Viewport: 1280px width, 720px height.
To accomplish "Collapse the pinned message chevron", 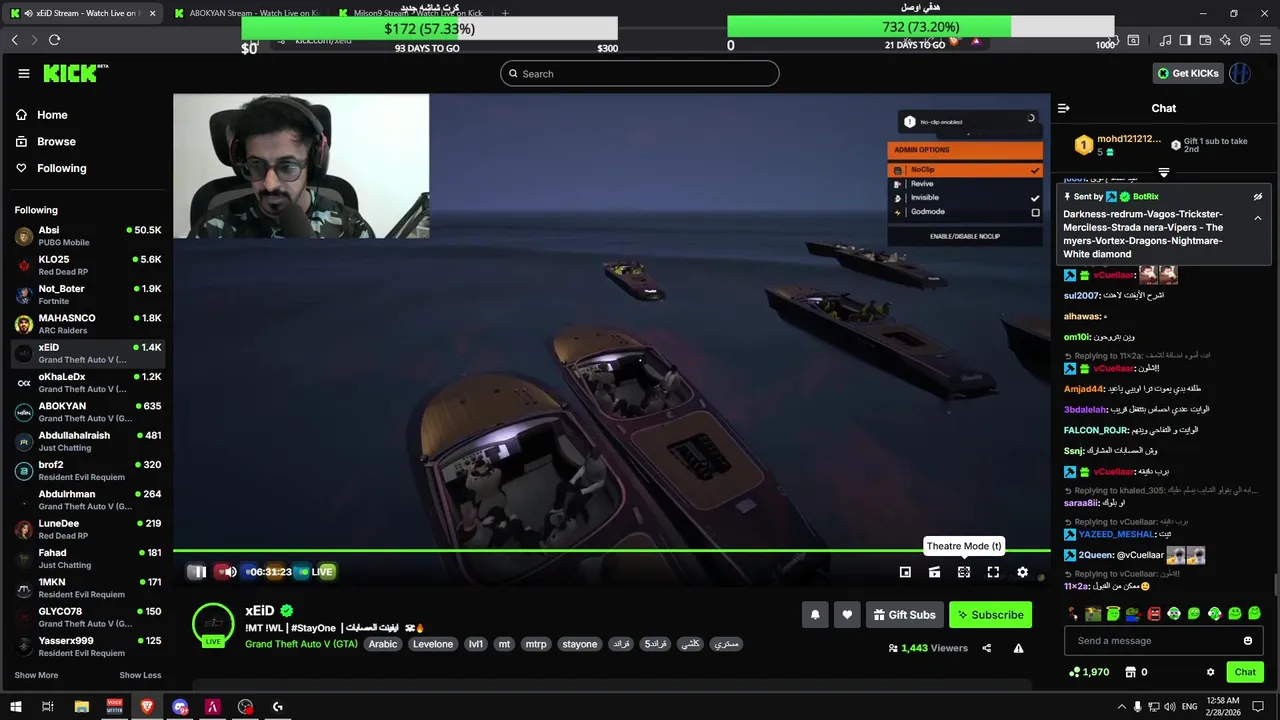I will coord(1258,218).
